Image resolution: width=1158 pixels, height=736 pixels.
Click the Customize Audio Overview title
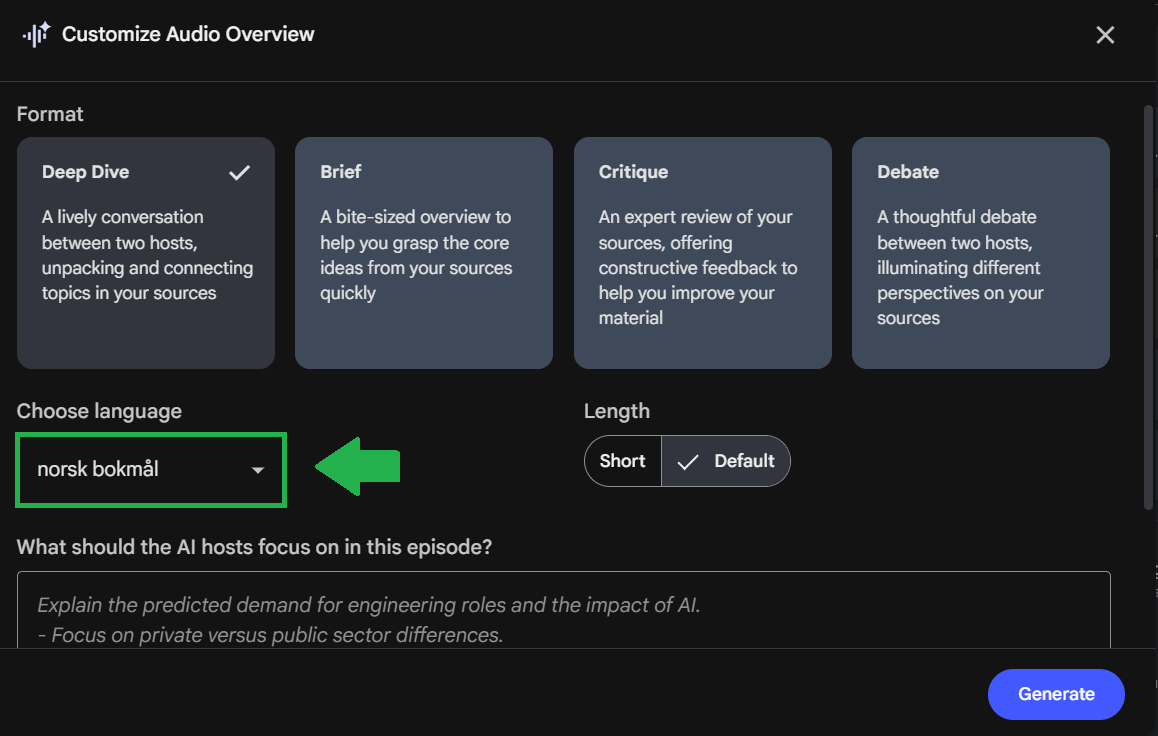[x=188, y=34]
